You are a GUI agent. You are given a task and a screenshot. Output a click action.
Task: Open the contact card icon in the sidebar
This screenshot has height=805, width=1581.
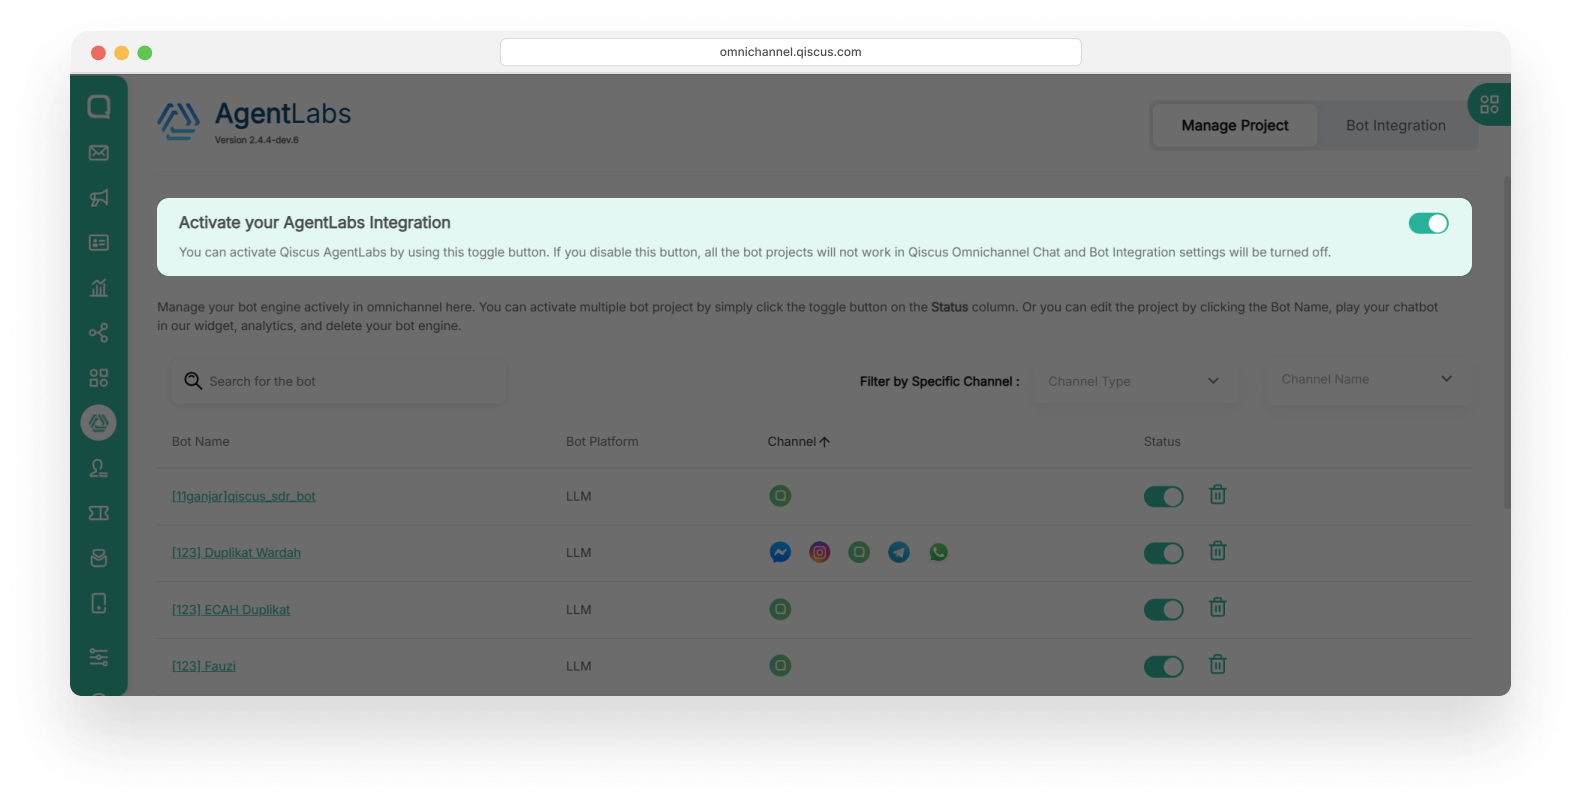point(99,243)
